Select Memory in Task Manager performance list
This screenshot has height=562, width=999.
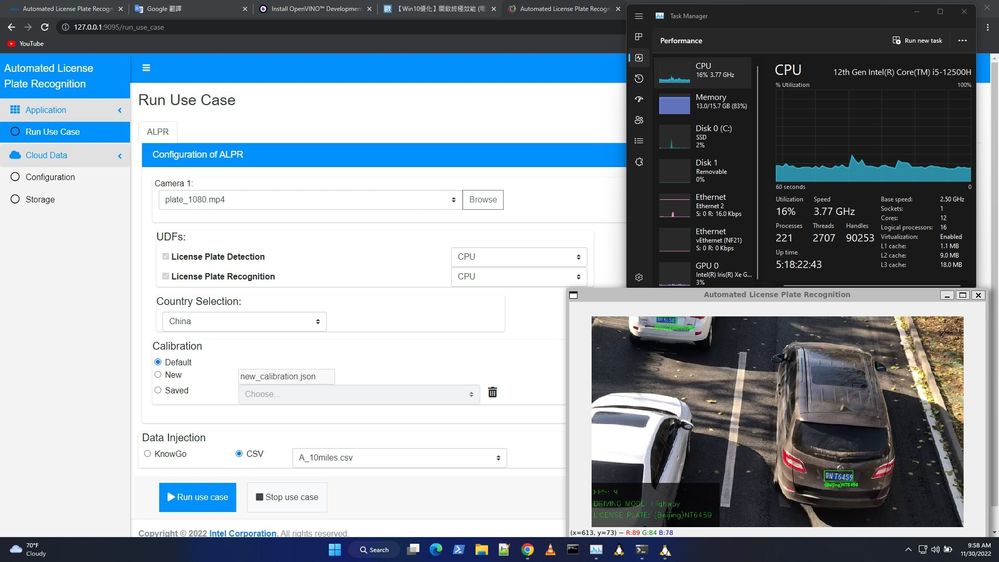pos(703,102)
